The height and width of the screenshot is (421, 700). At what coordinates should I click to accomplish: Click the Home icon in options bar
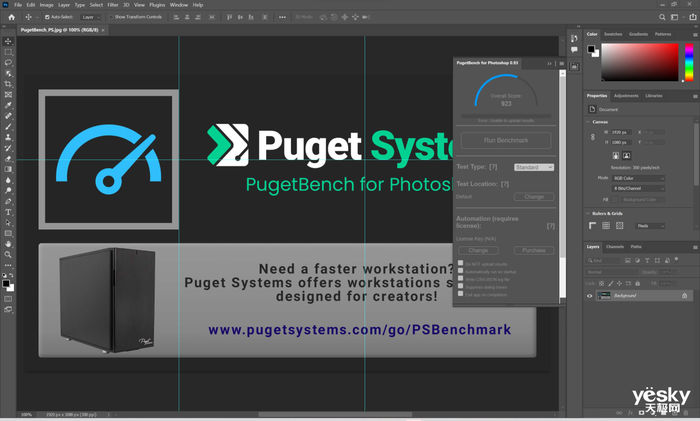click(11, 17)
